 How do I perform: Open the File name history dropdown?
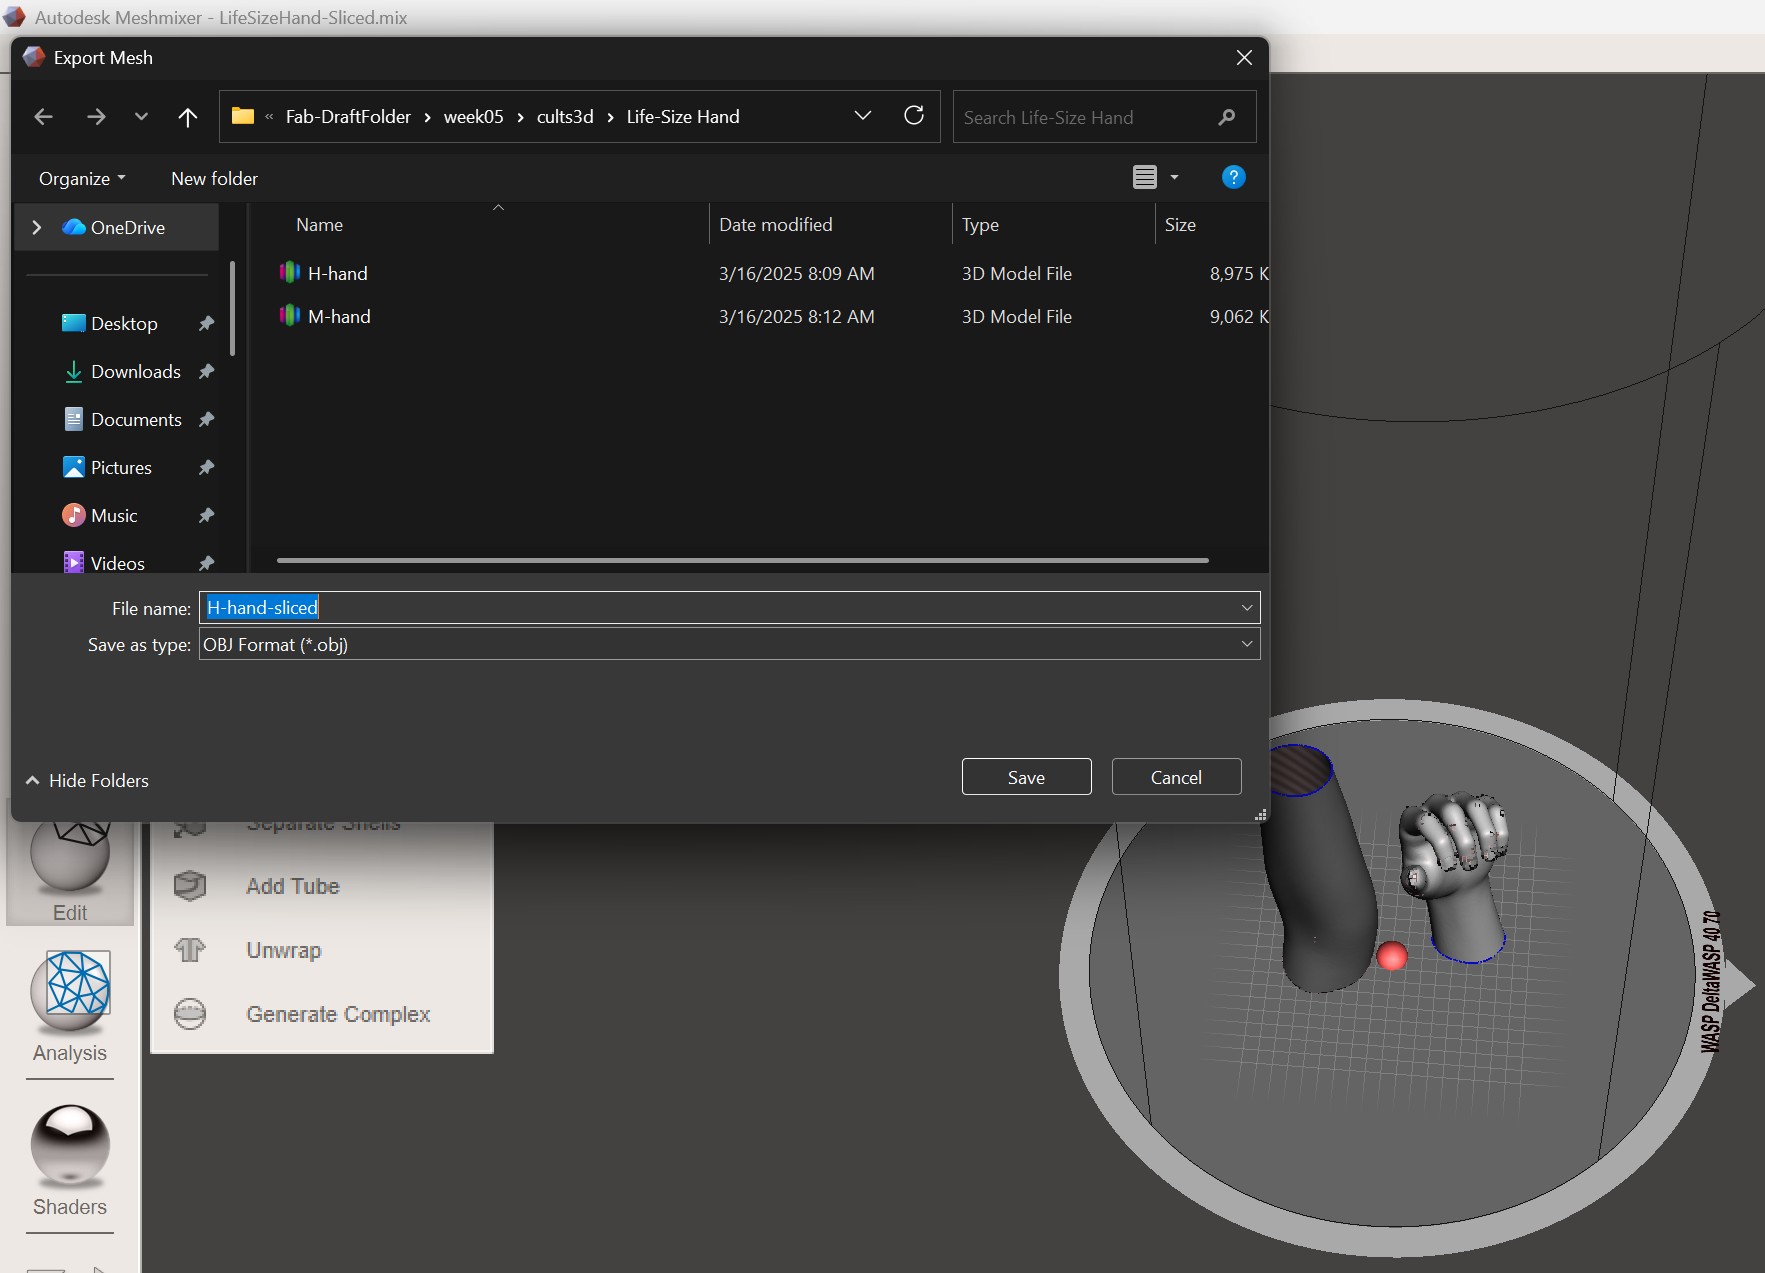(1247, 607)
